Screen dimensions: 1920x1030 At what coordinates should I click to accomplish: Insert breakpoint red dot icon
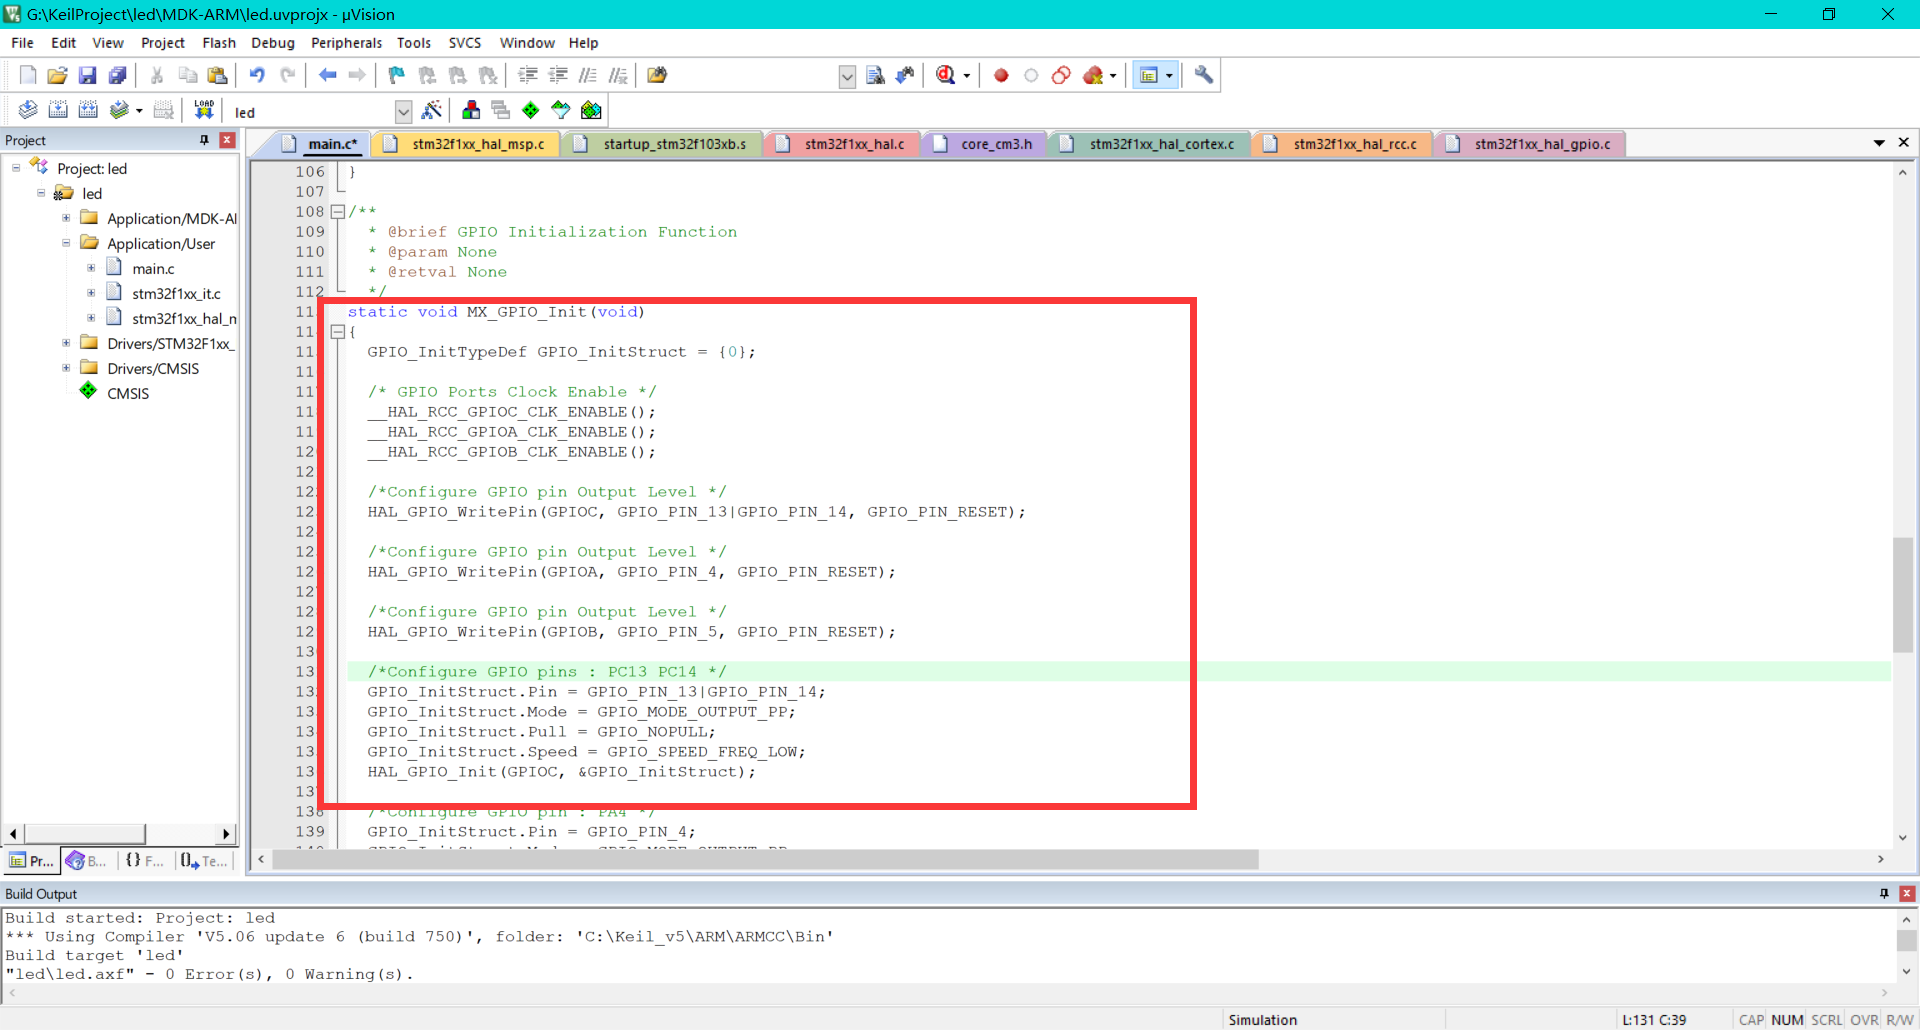click(x=1001, y=75)
